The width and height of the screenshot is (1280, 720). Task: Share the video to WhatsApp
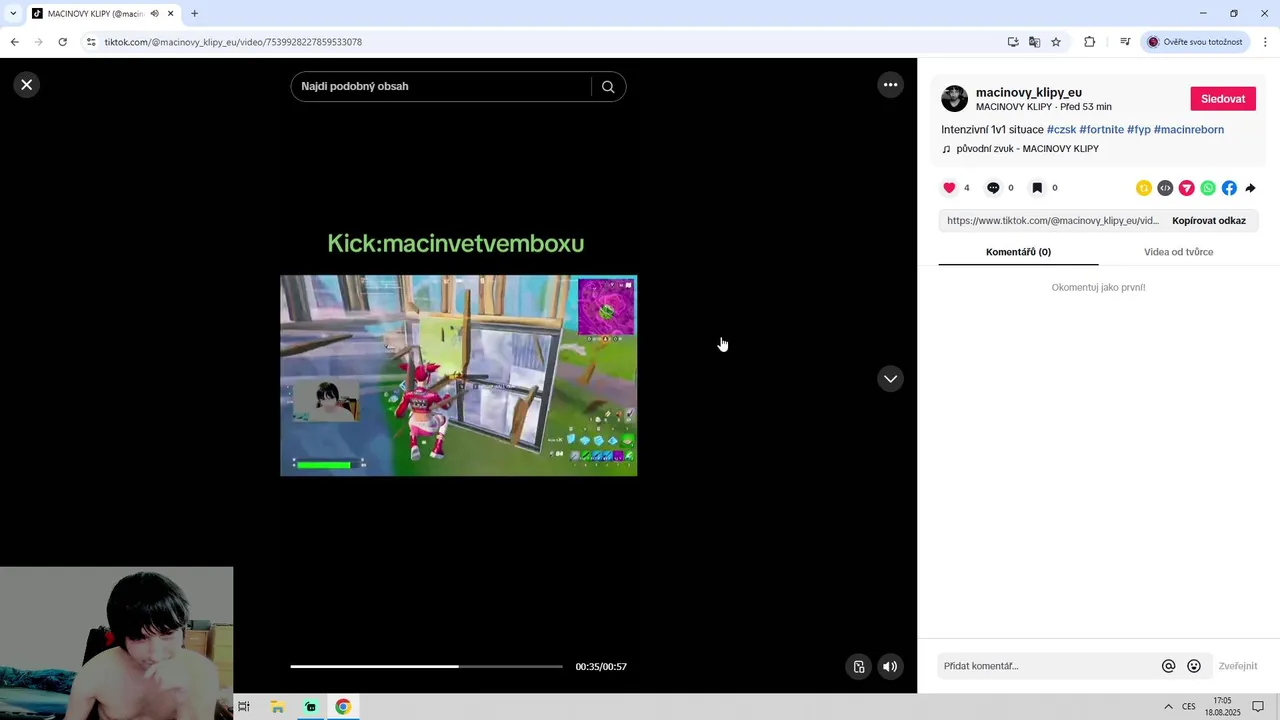(x=1208, y=188)
